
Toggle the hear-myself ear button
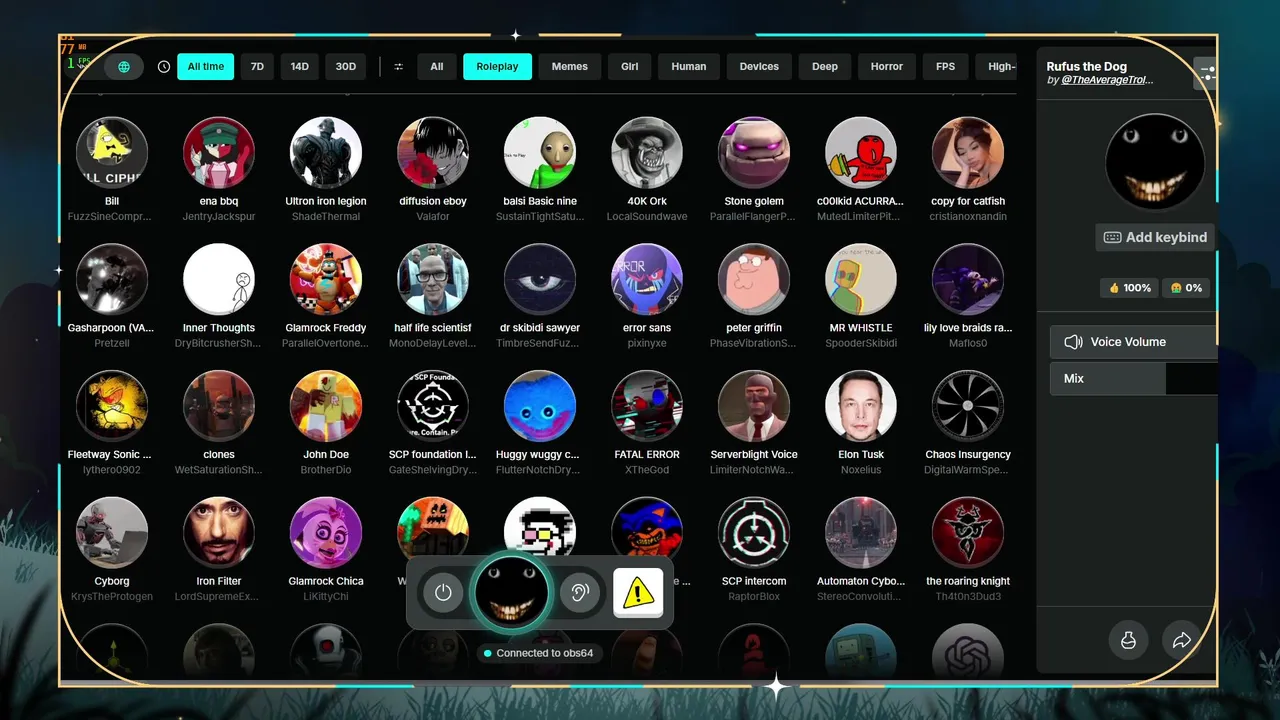(x=580, y=592)
